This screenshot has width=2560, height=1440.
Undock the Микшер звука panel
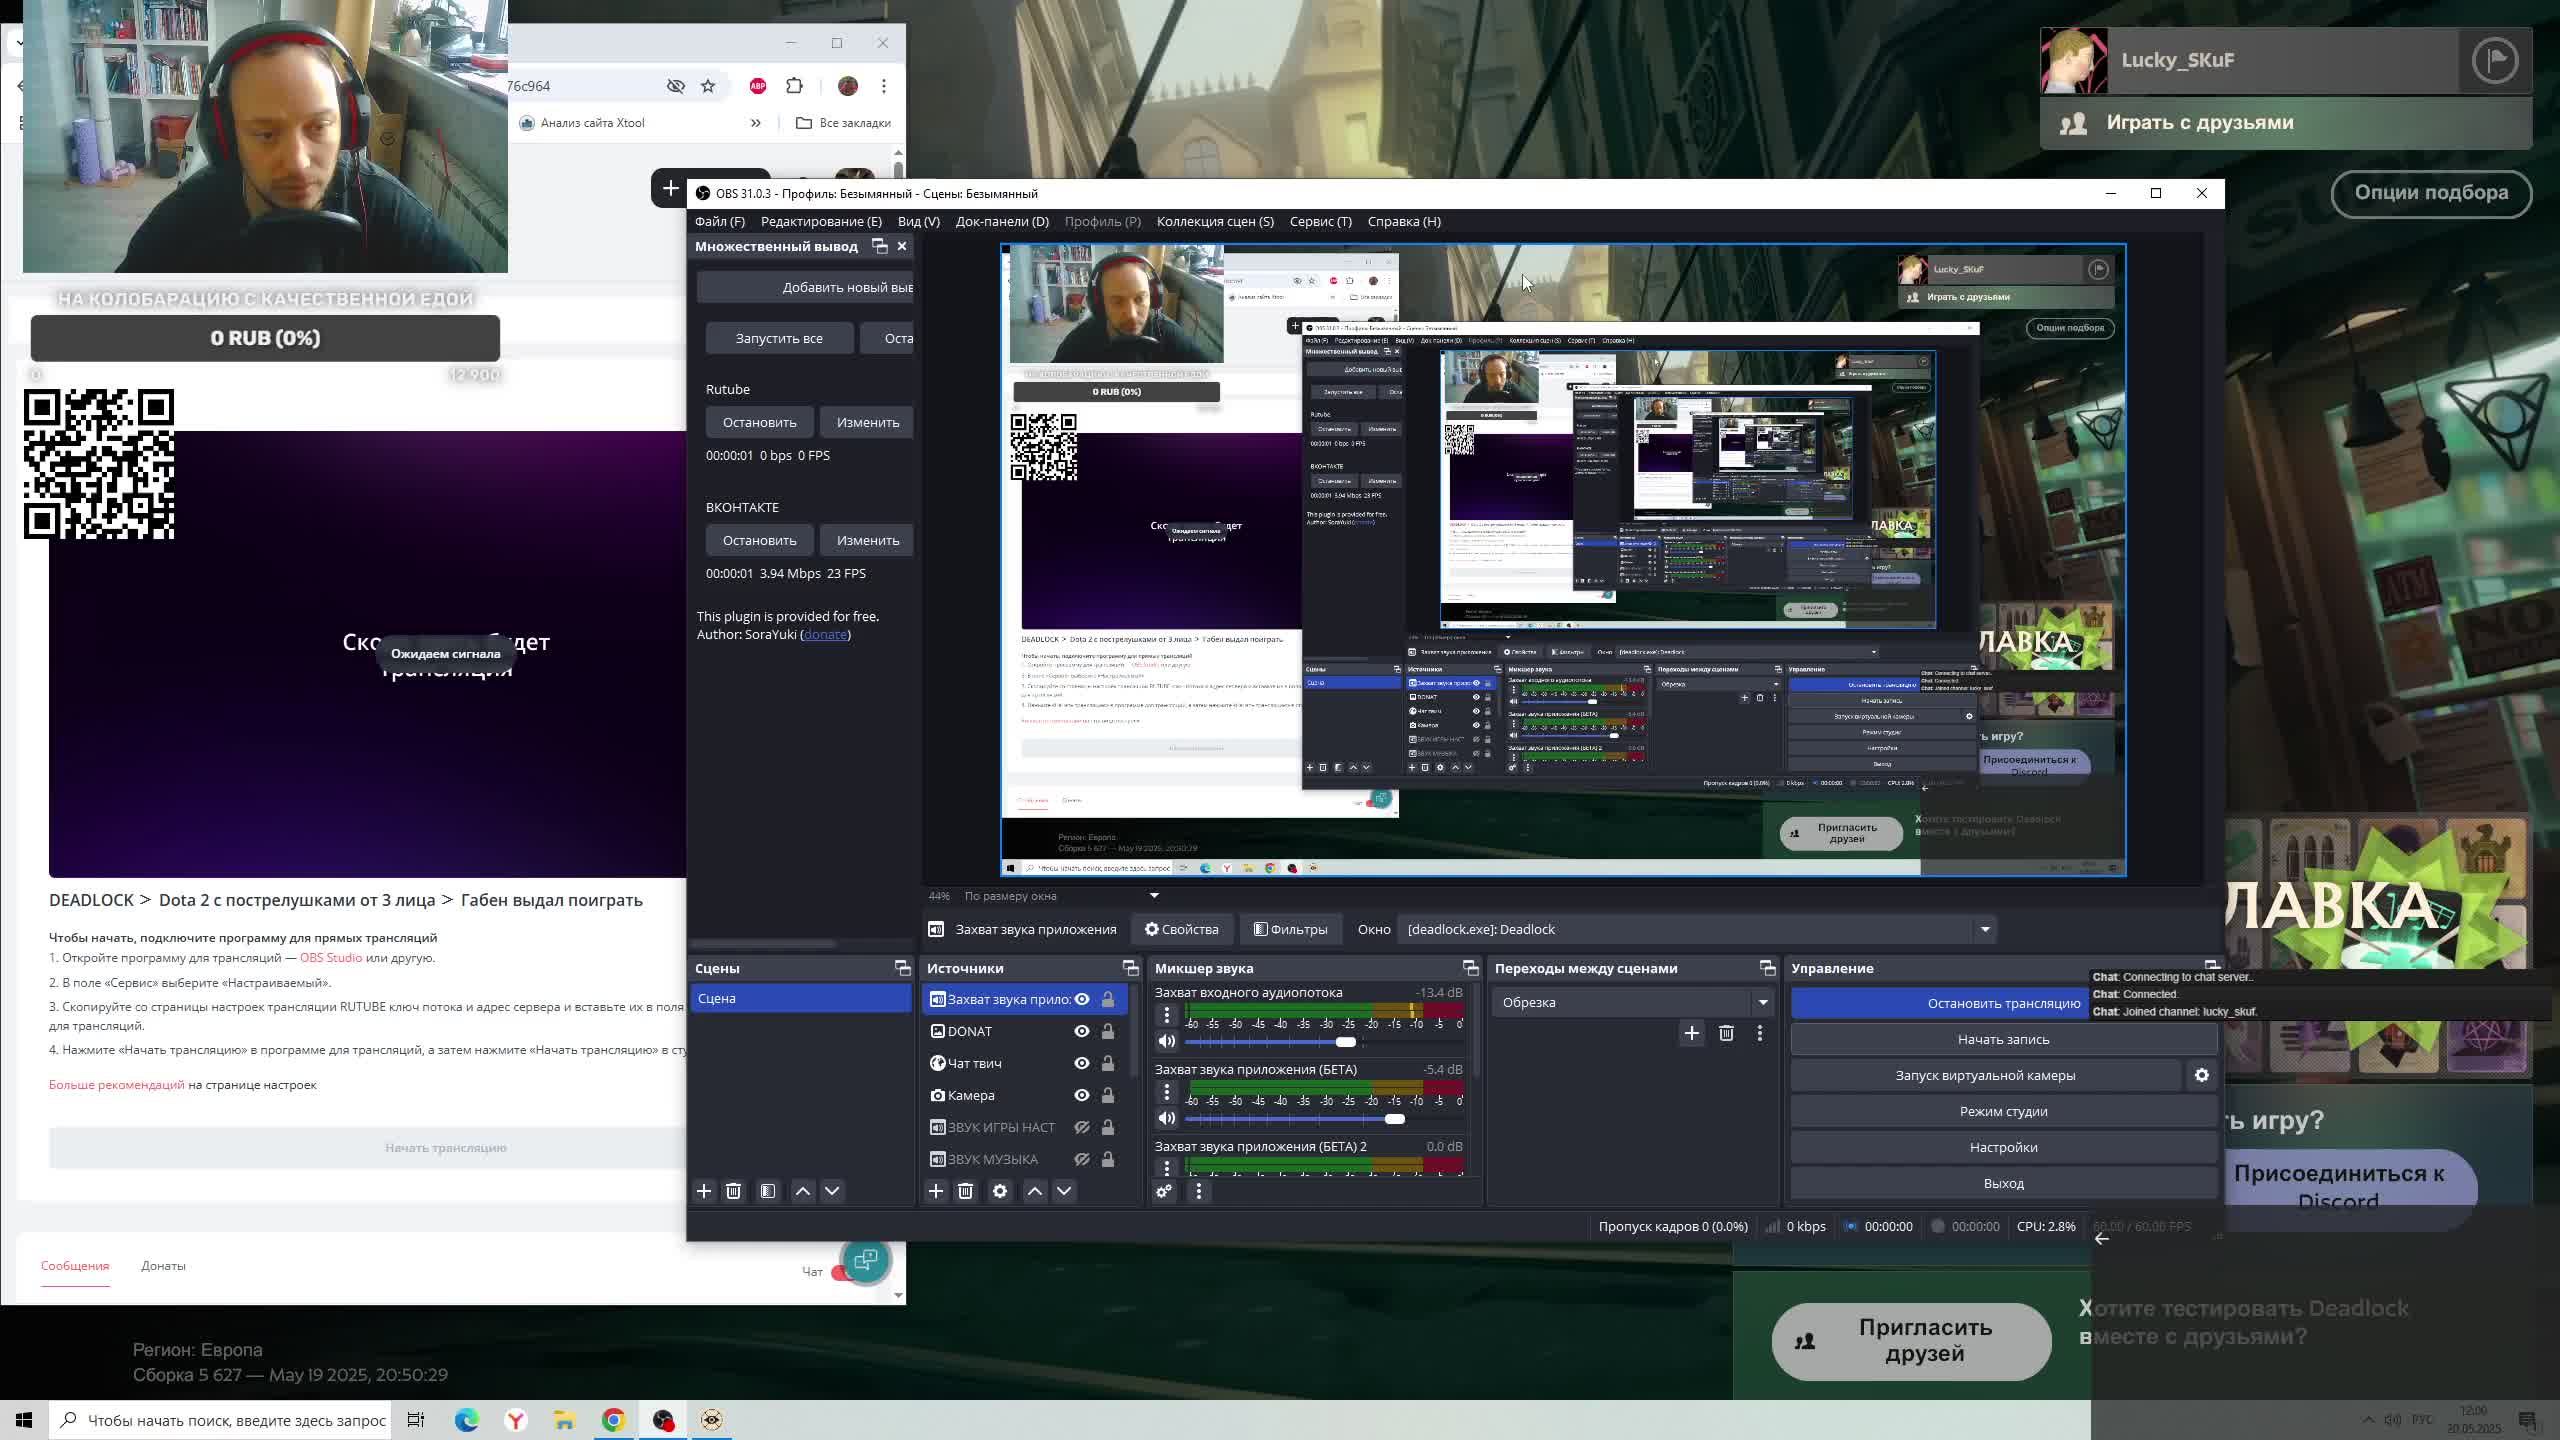pyautogui.click(x=1470, y=968)
